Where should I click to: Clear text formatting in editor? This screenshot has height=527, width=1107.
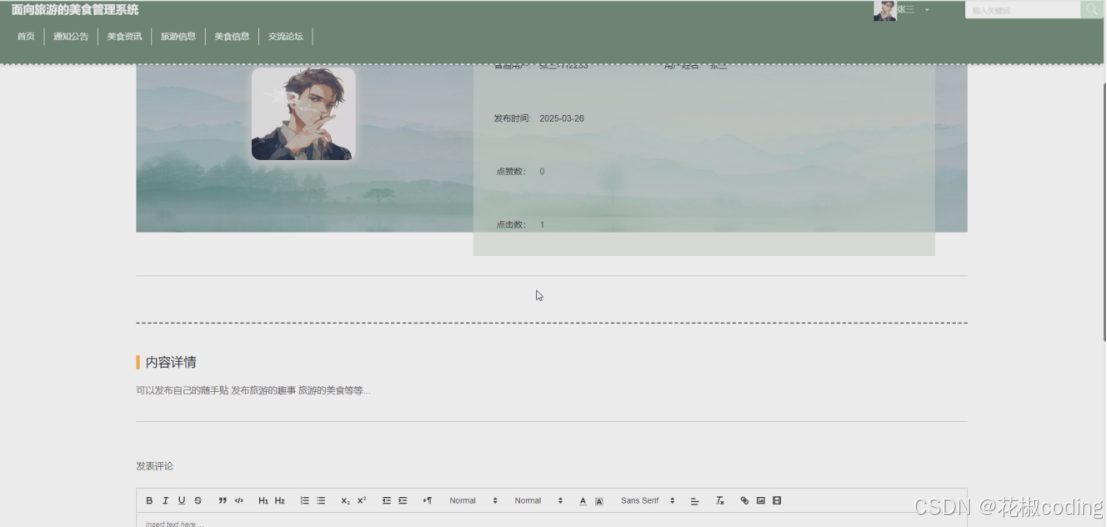pyautogui.click(x=719, y=500)
